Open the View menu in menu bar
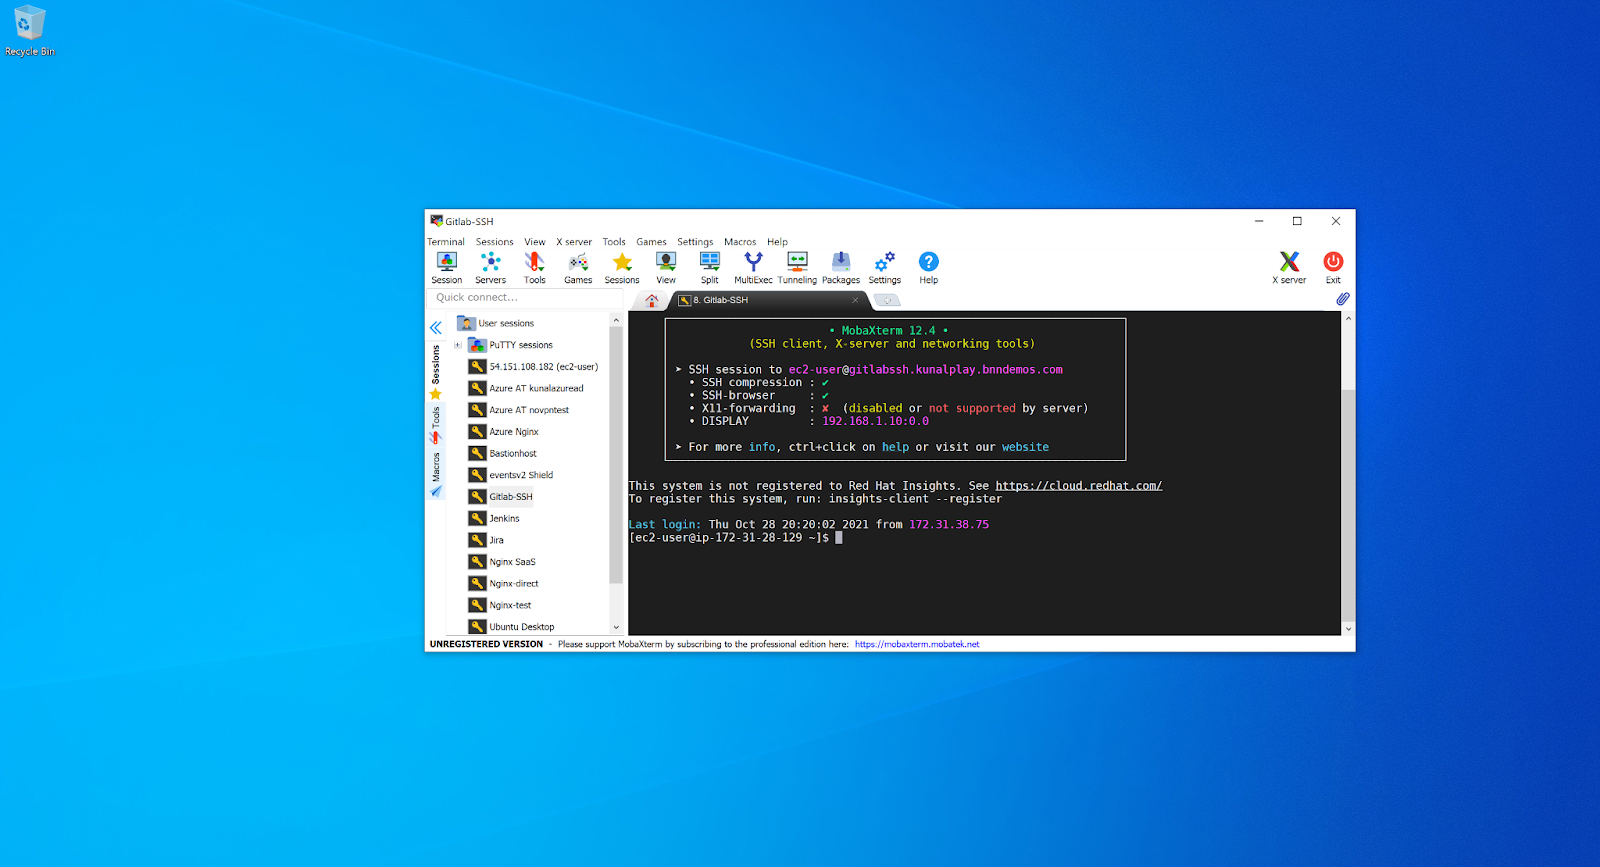Screen dimensions: 1600x867 [x=535, y=242]
